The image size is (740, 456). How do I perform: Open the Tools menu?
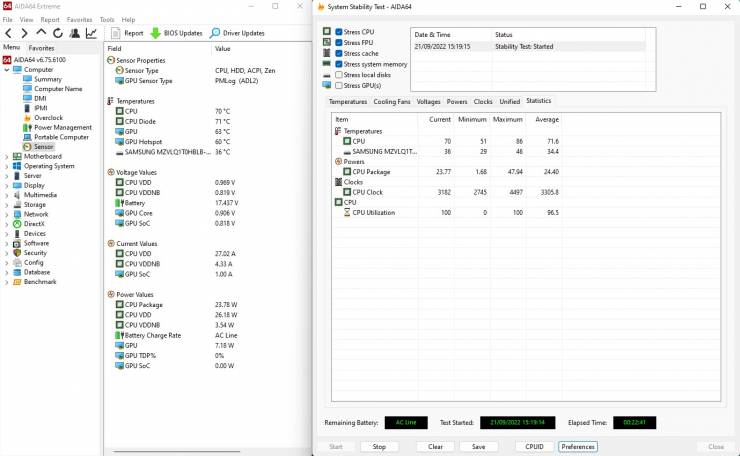(x=107, y=19)
